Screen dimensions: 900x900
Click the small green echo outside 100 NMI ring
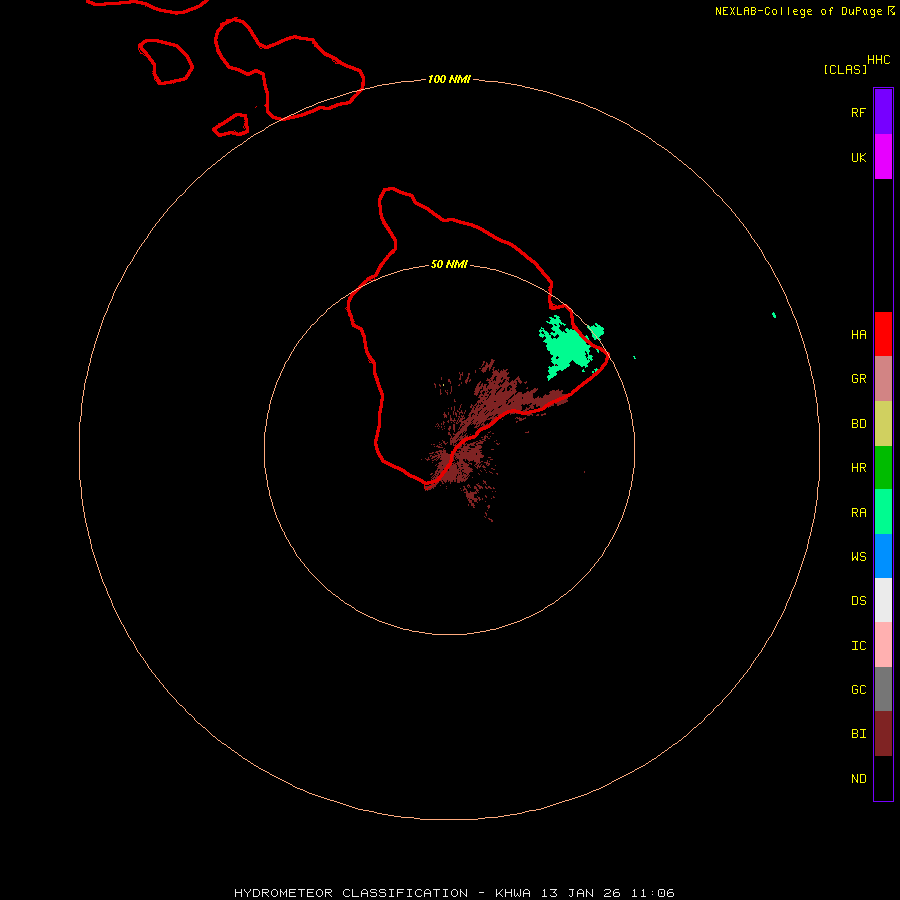coord(774,315)
